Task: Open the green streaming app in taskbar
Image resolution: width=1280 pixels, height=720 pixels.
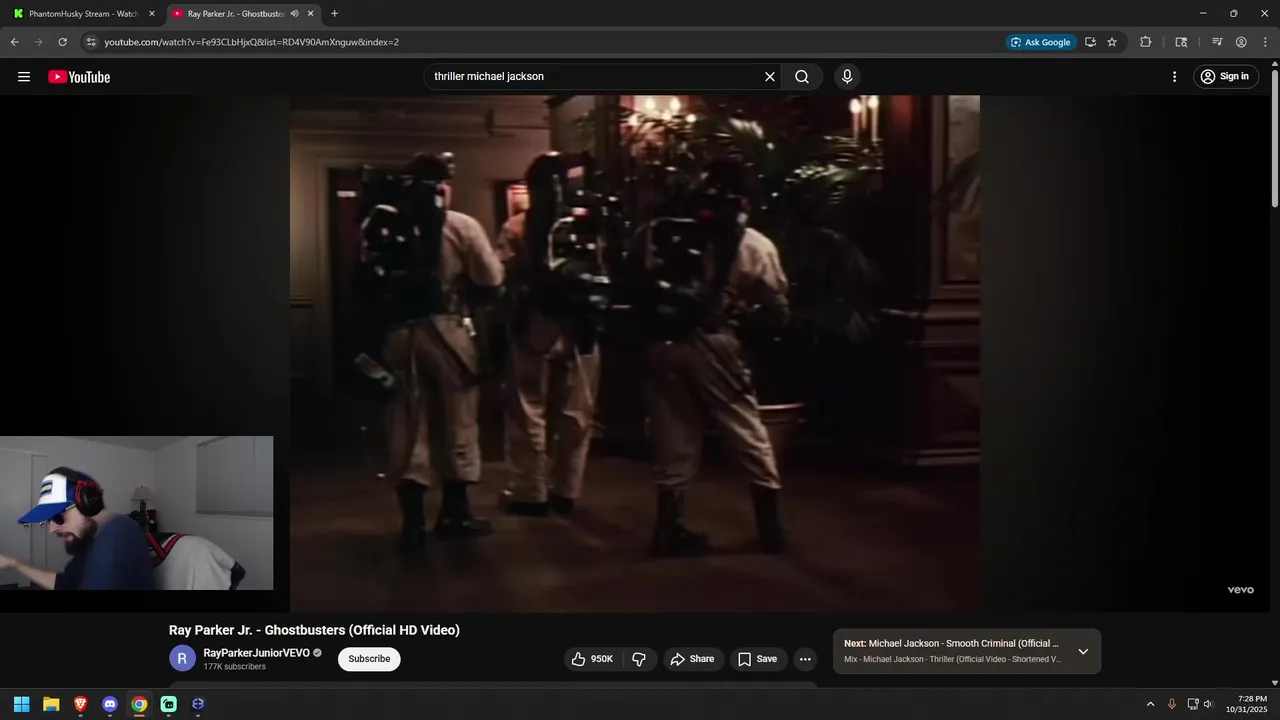Action: [169, 704]
